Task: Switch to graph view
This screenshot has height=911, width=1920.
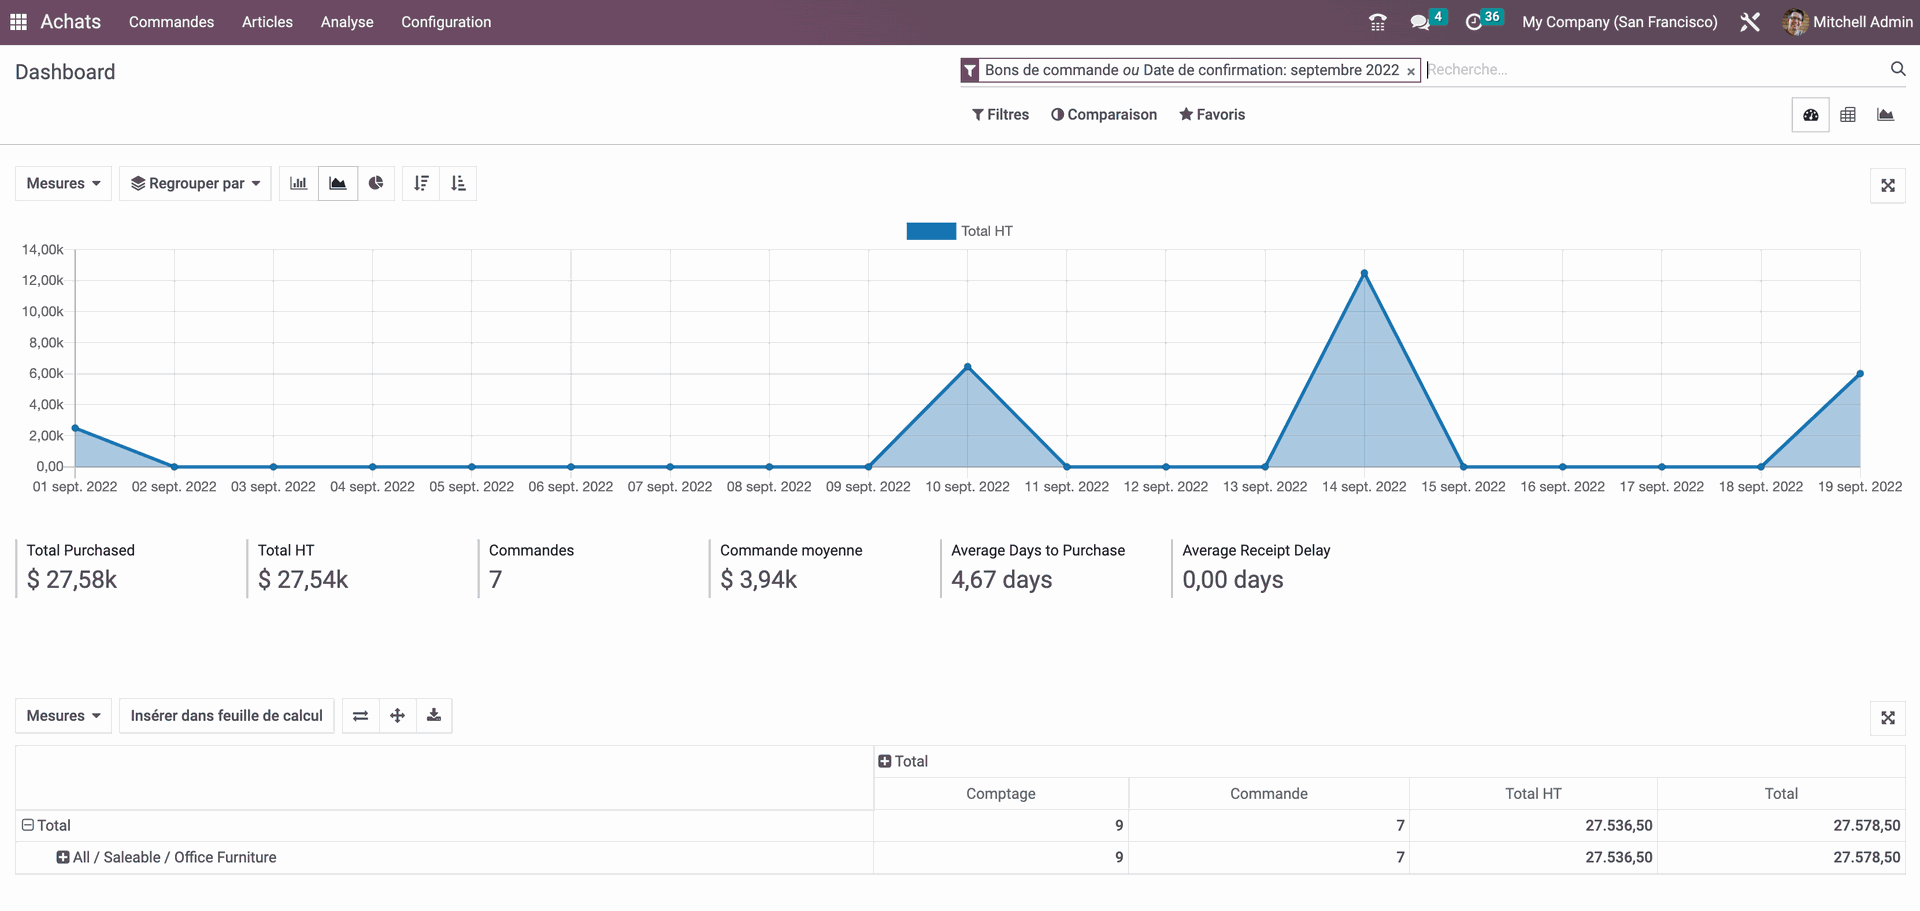Action: (x=1885, y=115)
